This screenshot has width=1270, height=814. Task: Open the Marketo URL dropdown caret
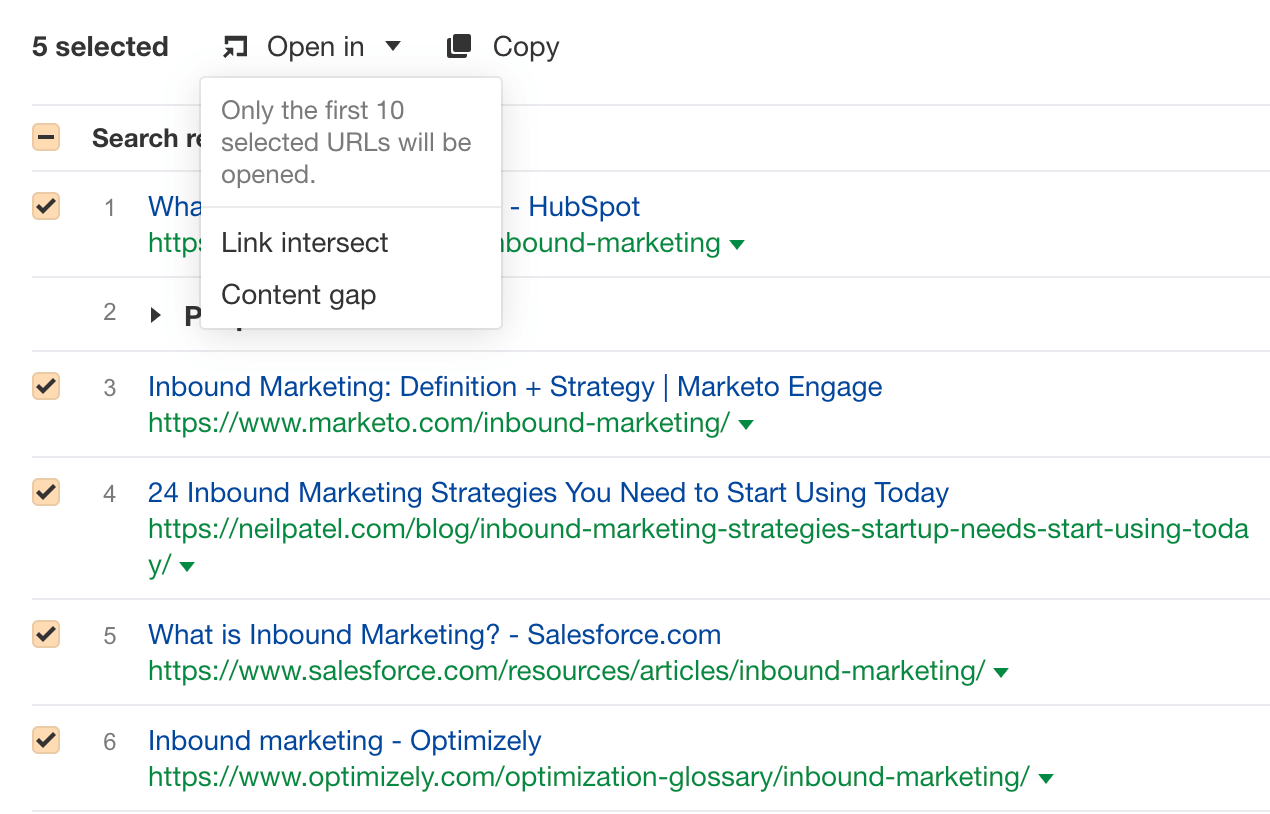(x=746, y=423)
